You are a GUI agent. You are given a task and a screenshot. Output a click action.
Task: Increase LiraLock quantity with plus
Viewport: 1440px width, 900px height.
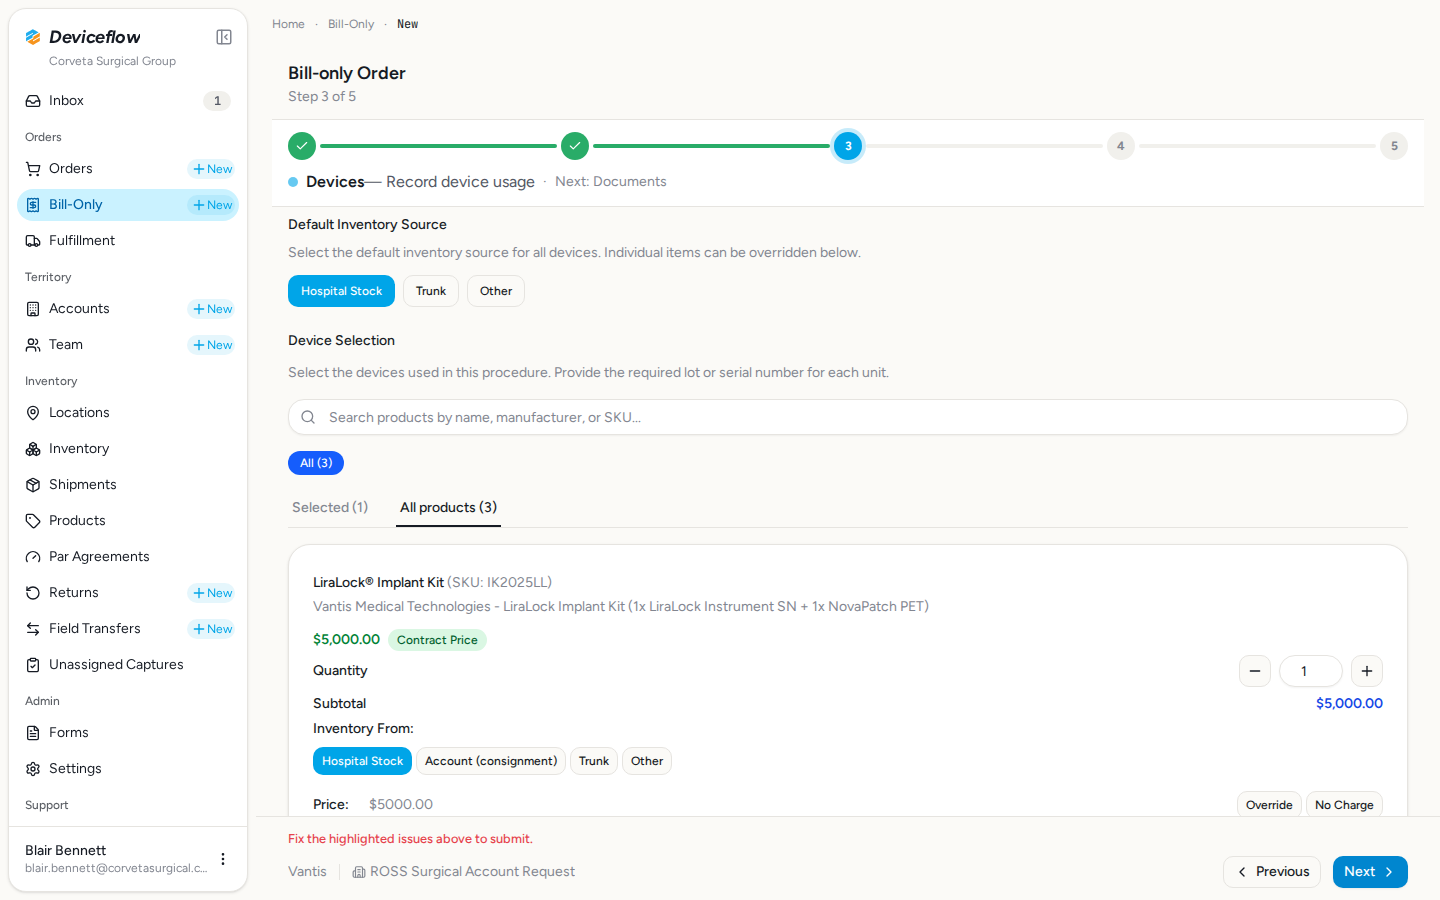(1367, 671)
